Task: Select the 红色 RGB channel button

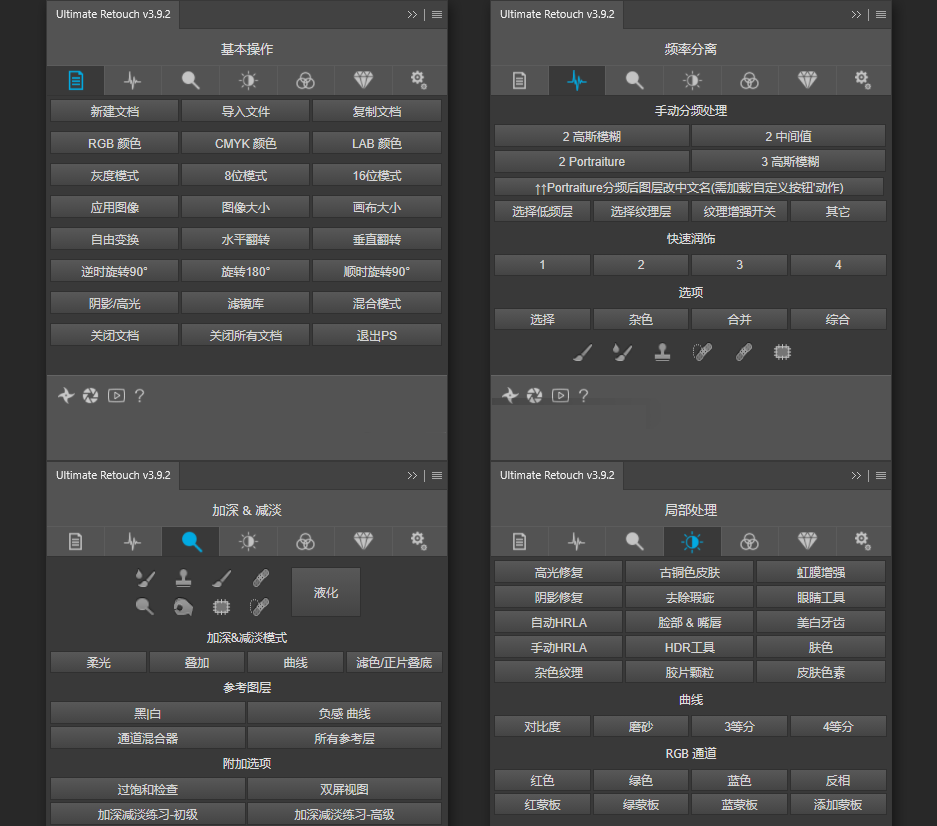Action: point(542,780)
